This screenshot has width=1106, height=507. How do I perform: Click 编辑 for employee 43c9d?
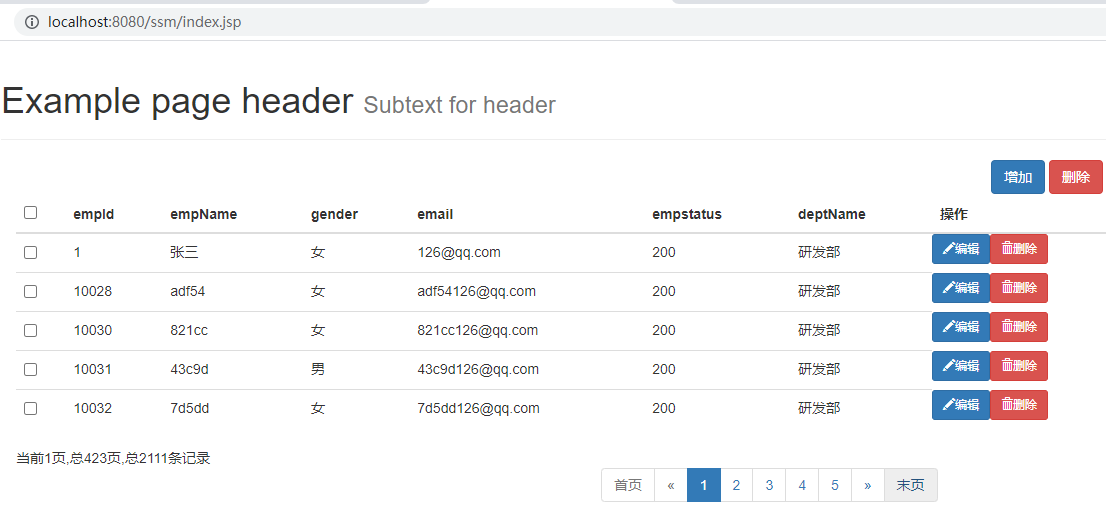(961, 366)
